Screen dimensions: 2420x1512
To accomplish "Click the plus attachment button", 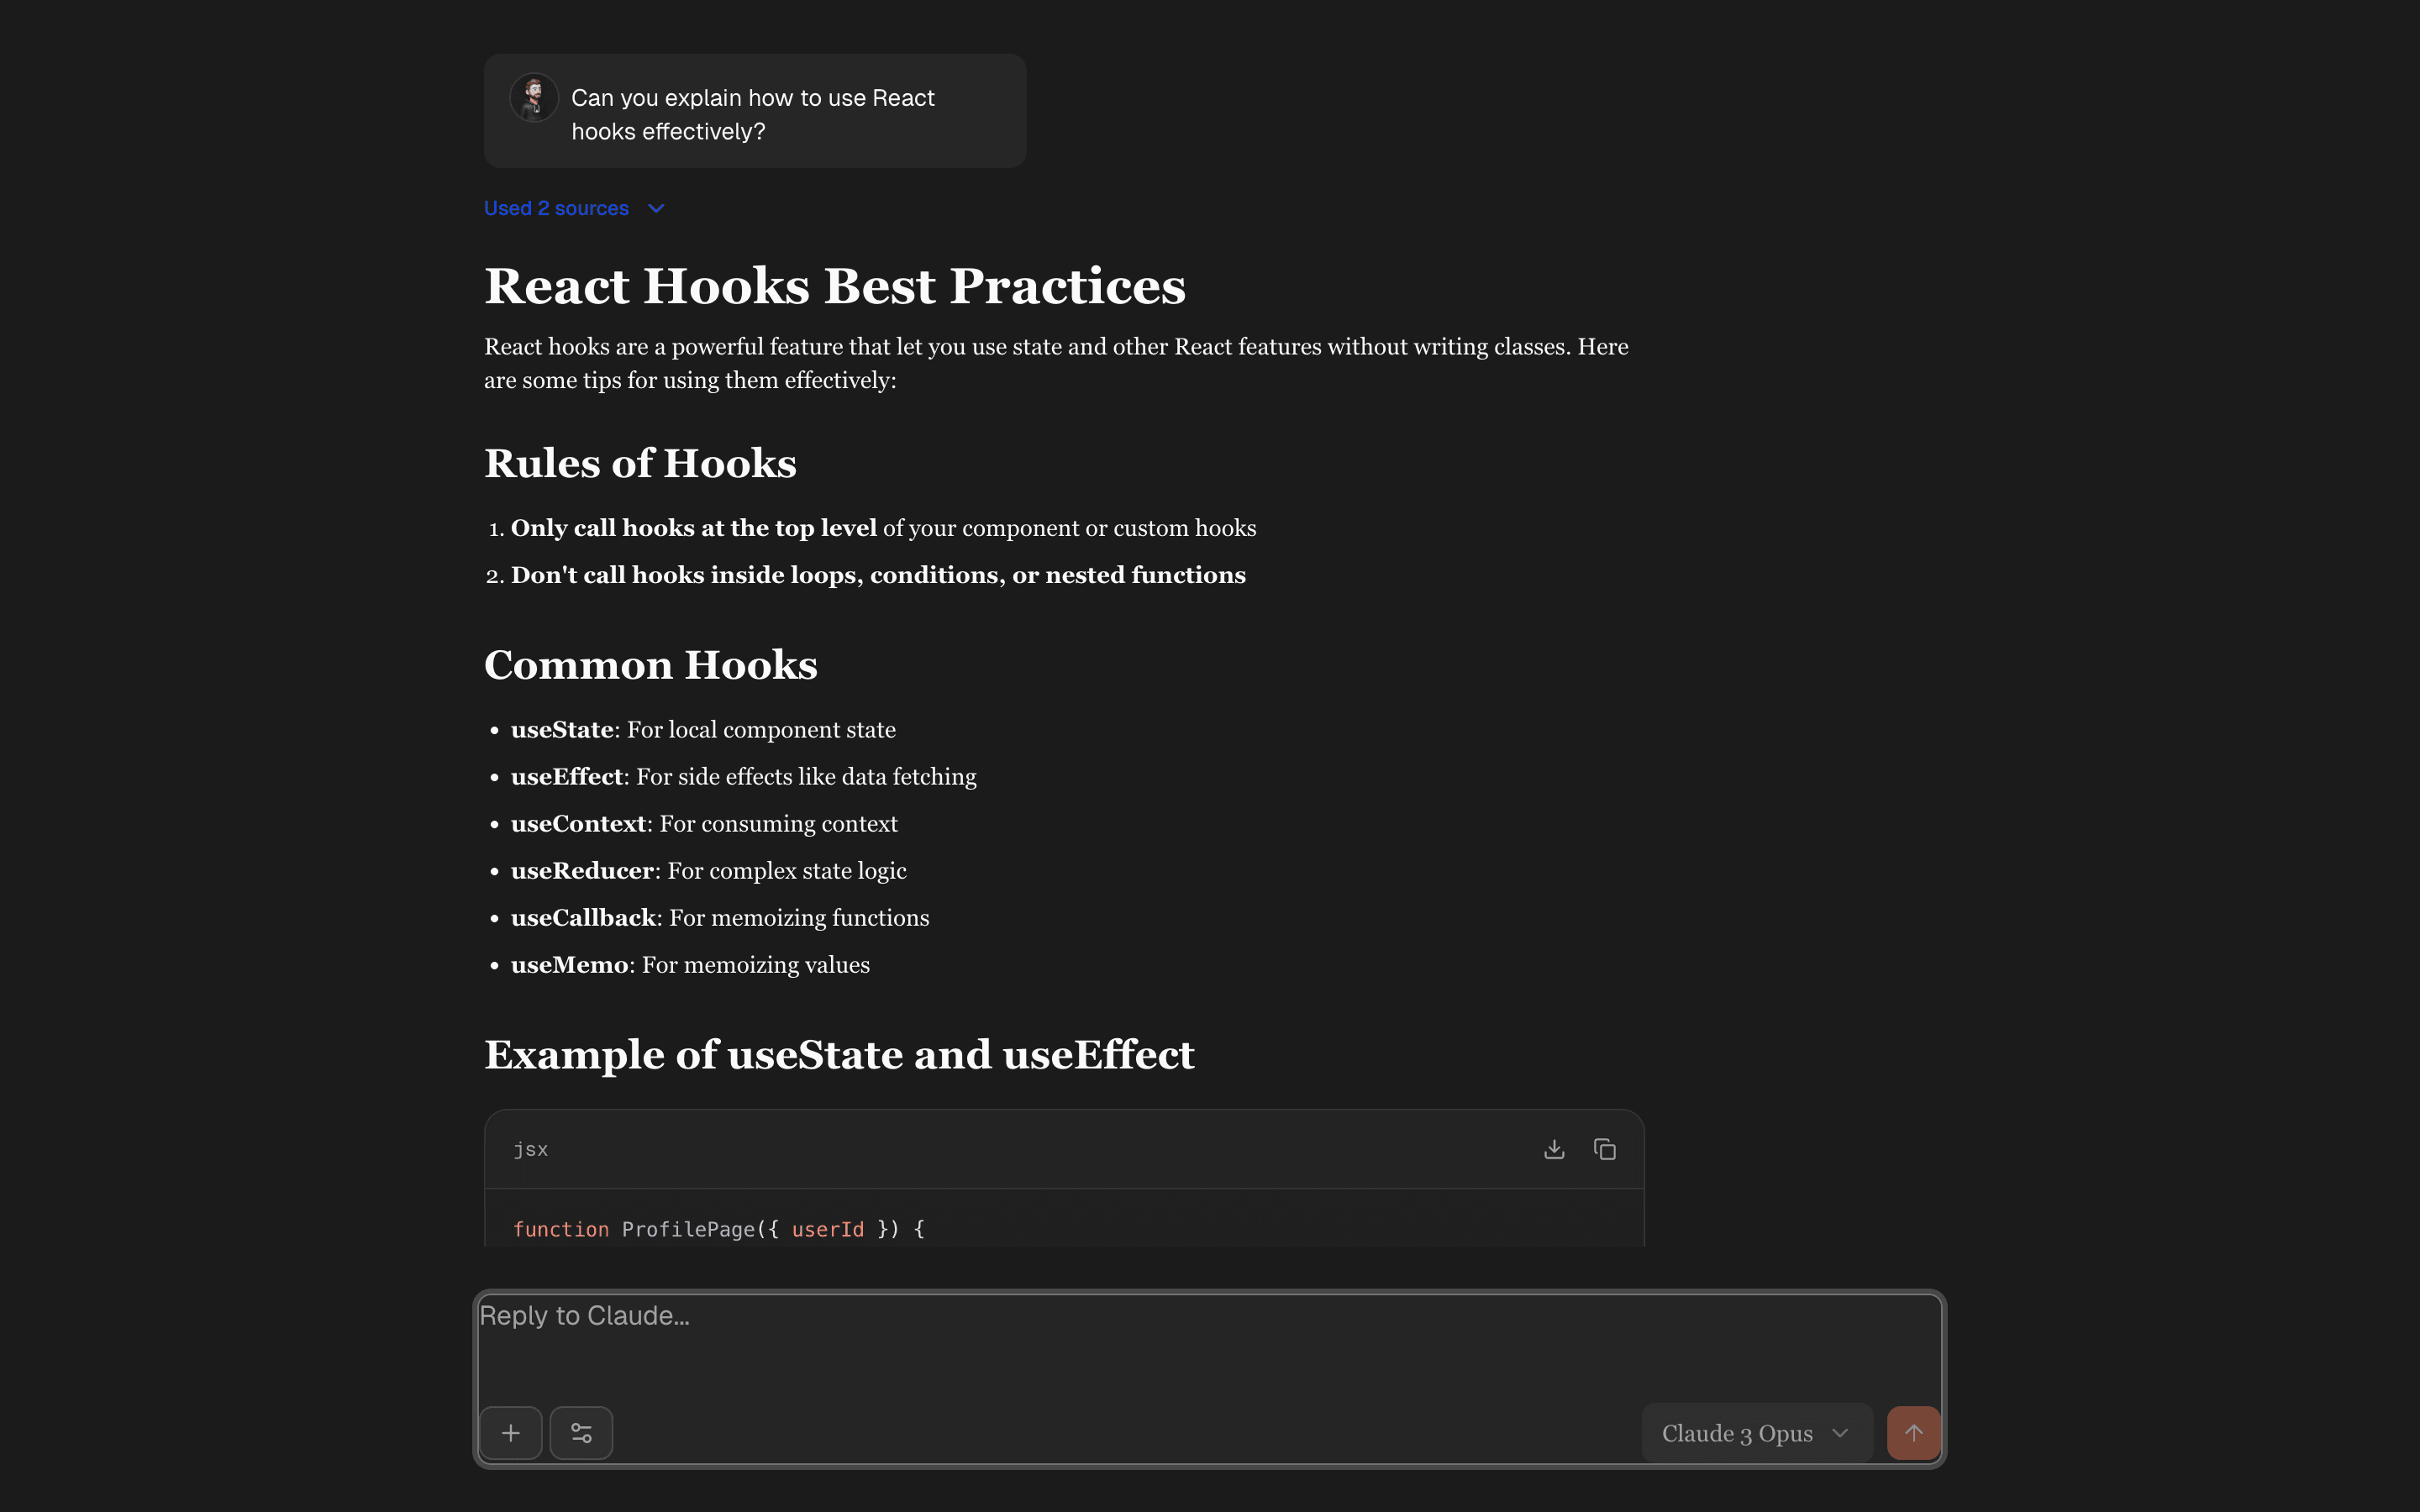I will pyautogui.click(x=511, y=1433).
